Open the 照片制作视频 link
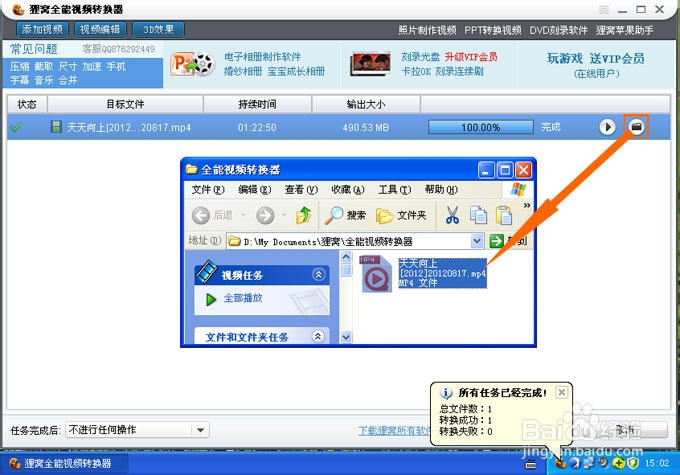680x475 pixels. click(427, 30)
